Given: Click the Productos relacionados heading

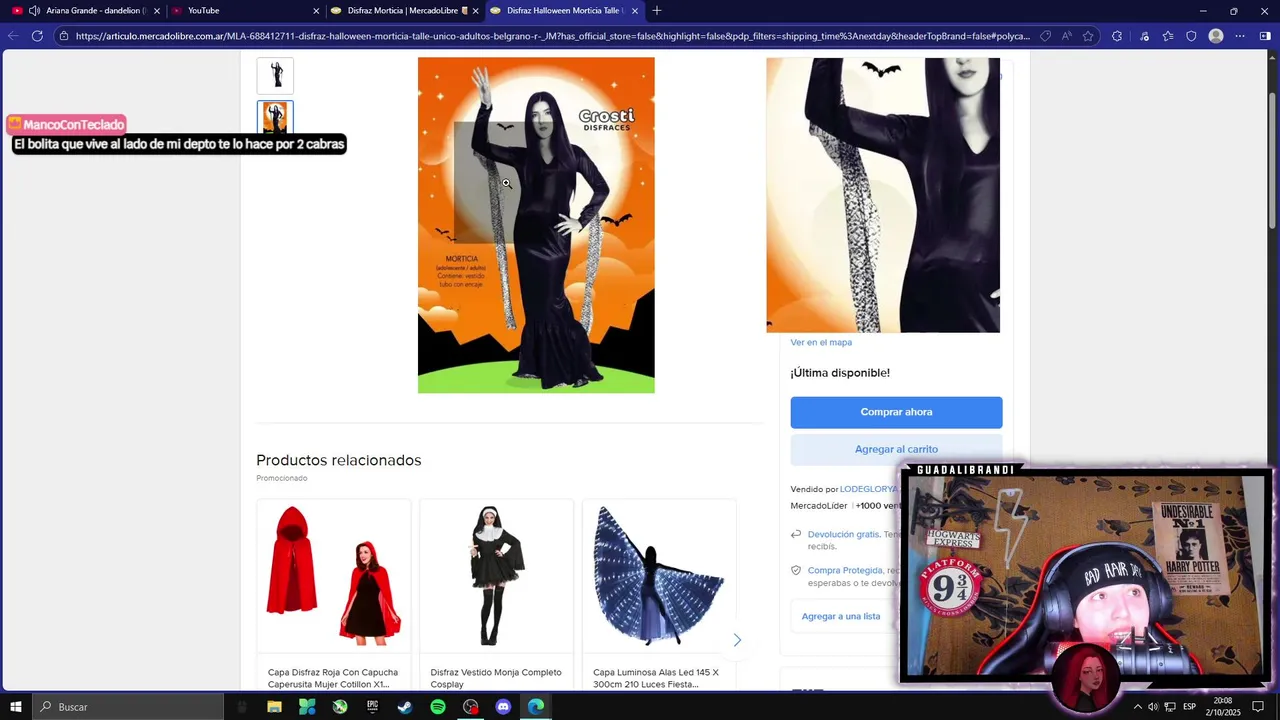Looking at the screenshot, I should (x=338, y=460).
